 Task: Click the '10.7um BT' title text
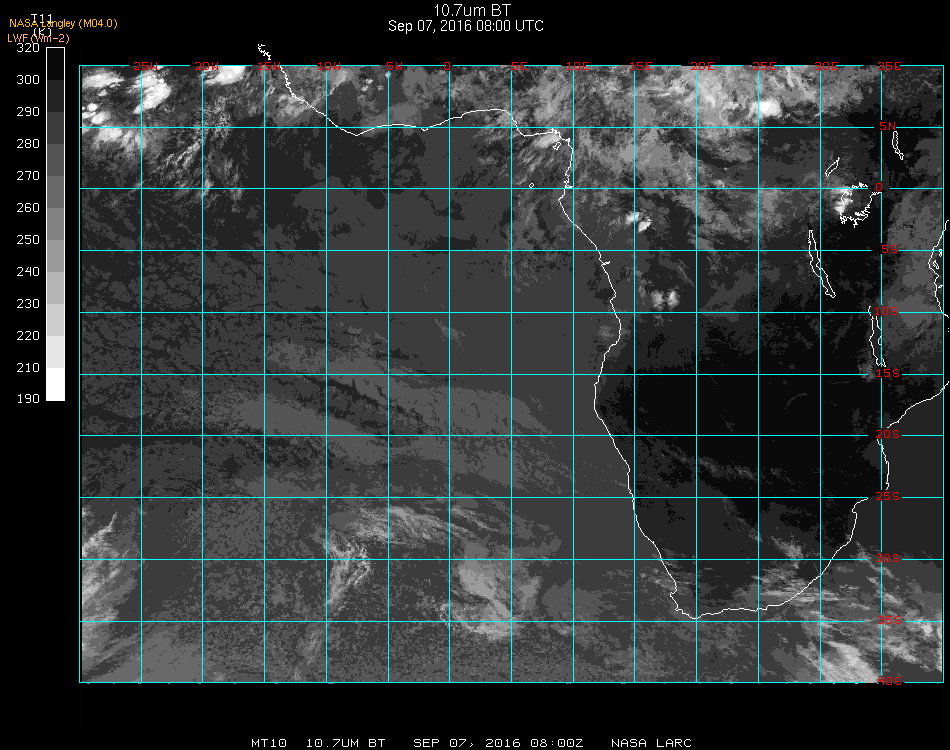point(471,10)
